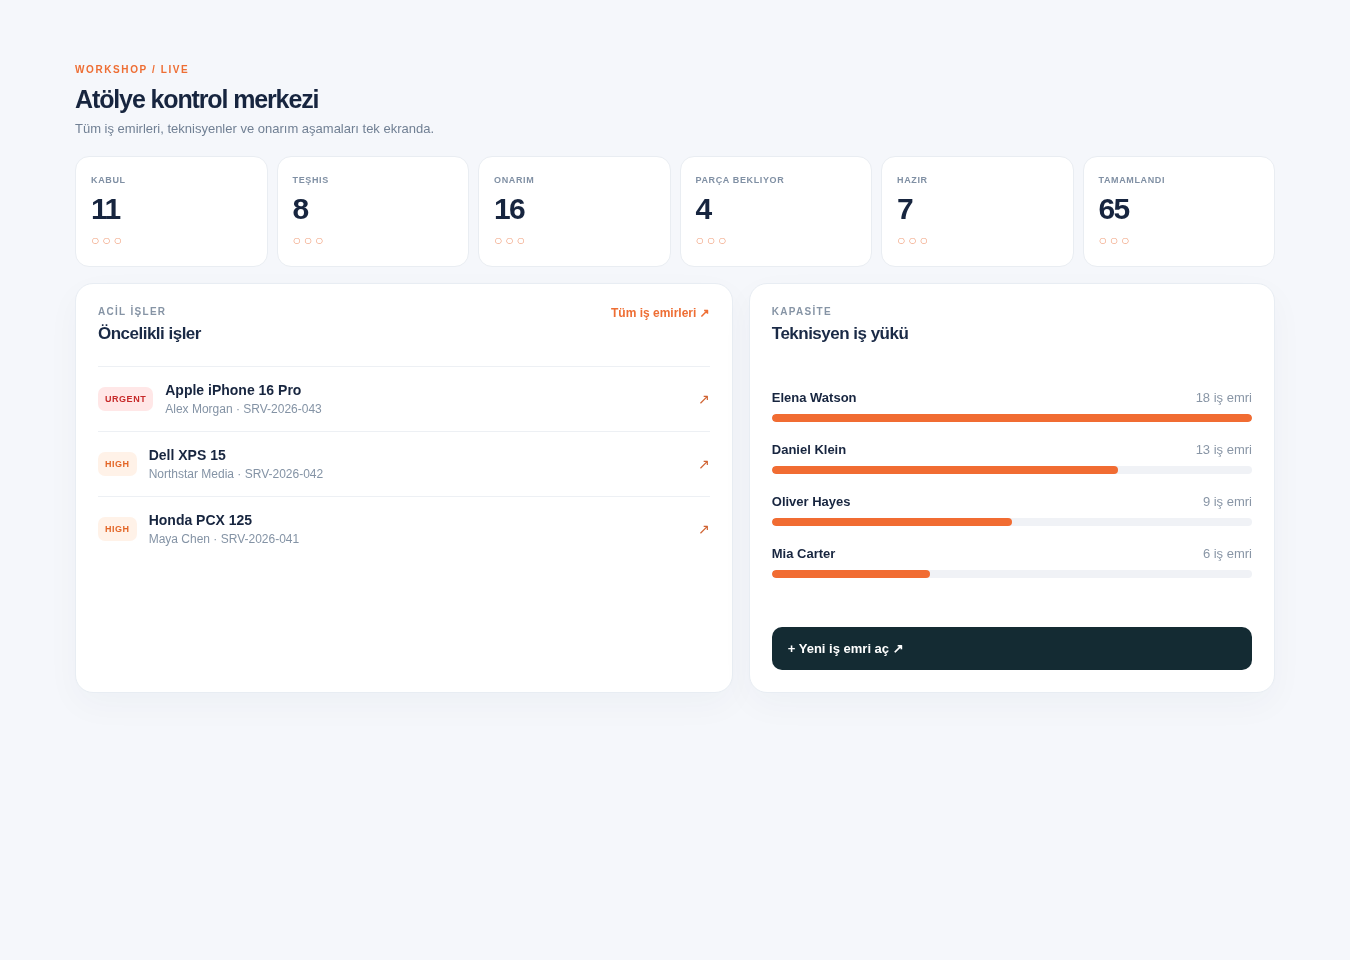Click the HIGH badge beside Honda PCX 125
The width and height of the screenshot is (1350, 960).
(x=117, y=529)
